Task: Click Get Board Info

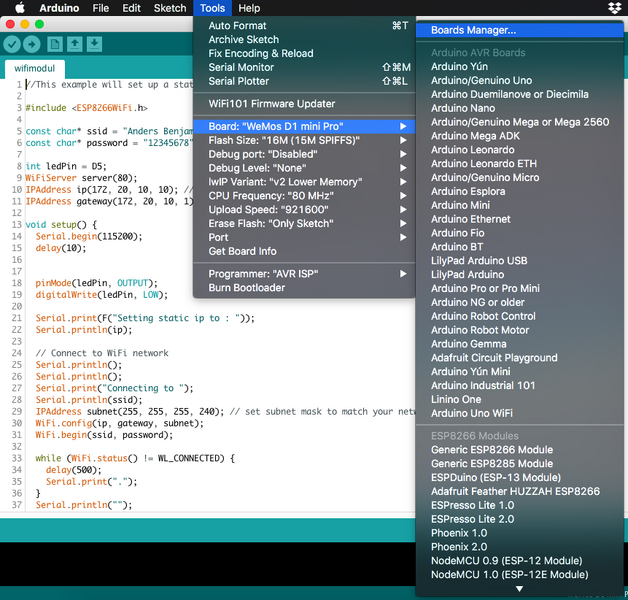Action: coord(304,252)
